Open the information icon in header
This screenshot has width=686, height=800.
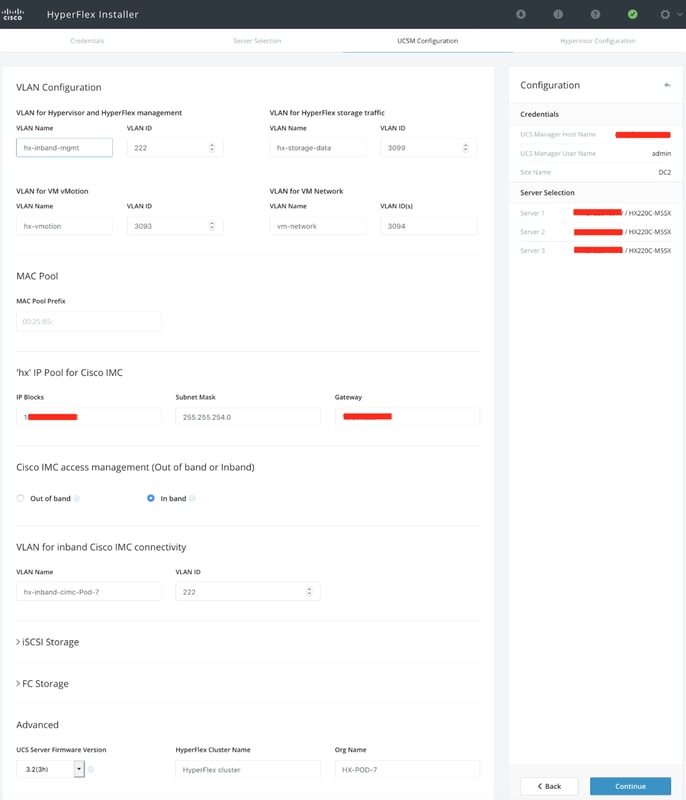coord(558,14)
